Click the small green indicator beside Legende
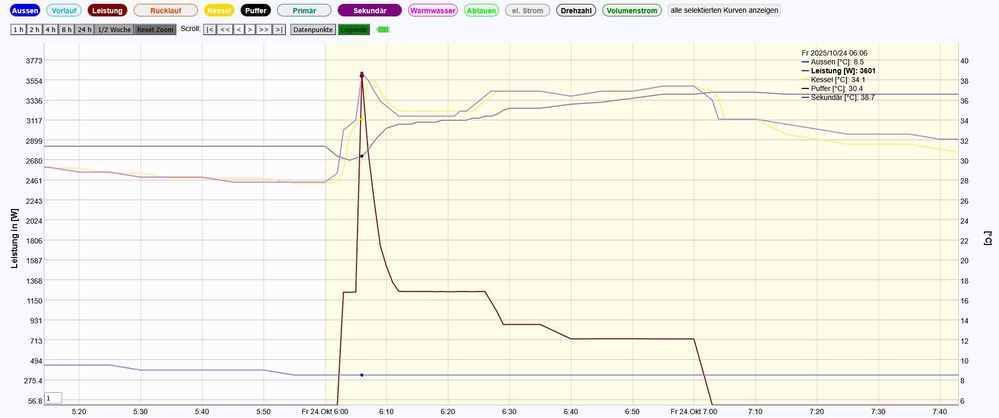This screenshot has width=999, height=418. (x=383, y=30)
